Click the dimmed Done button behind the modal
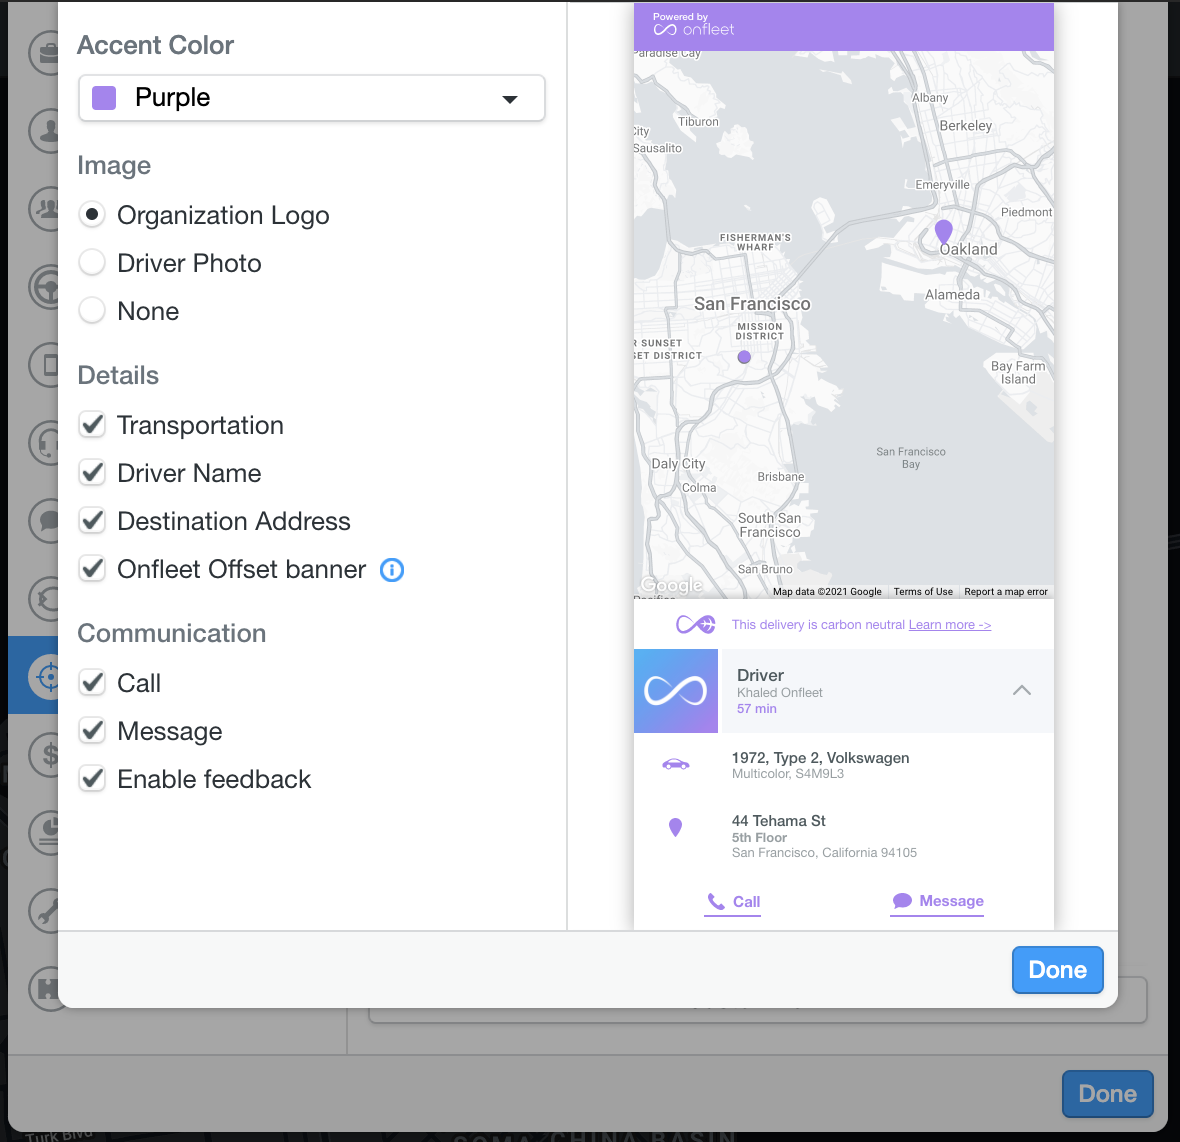 click(1108, 1094)
